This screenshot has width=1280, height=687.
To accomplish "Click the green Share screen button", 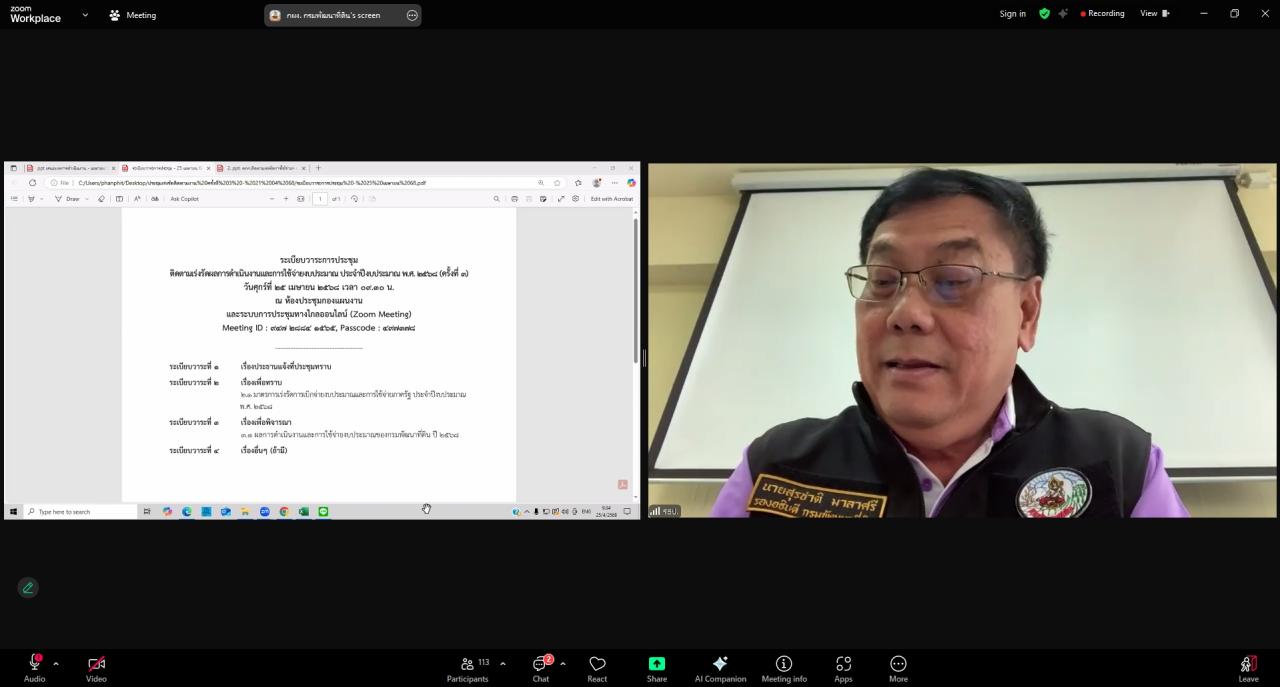I will (656, 668).
